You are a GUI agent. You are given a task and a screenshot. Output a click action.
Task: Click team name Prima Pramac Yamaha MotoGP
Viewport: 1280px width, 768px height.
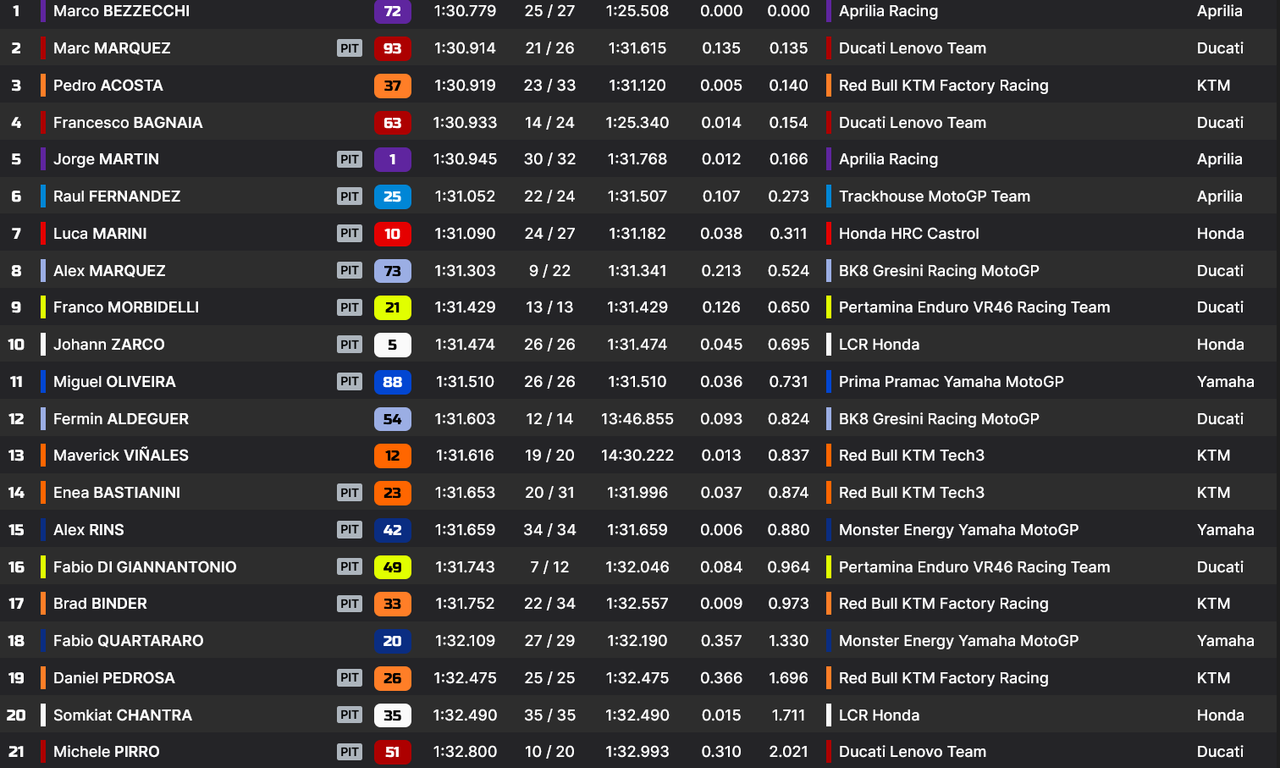[951, 381]
